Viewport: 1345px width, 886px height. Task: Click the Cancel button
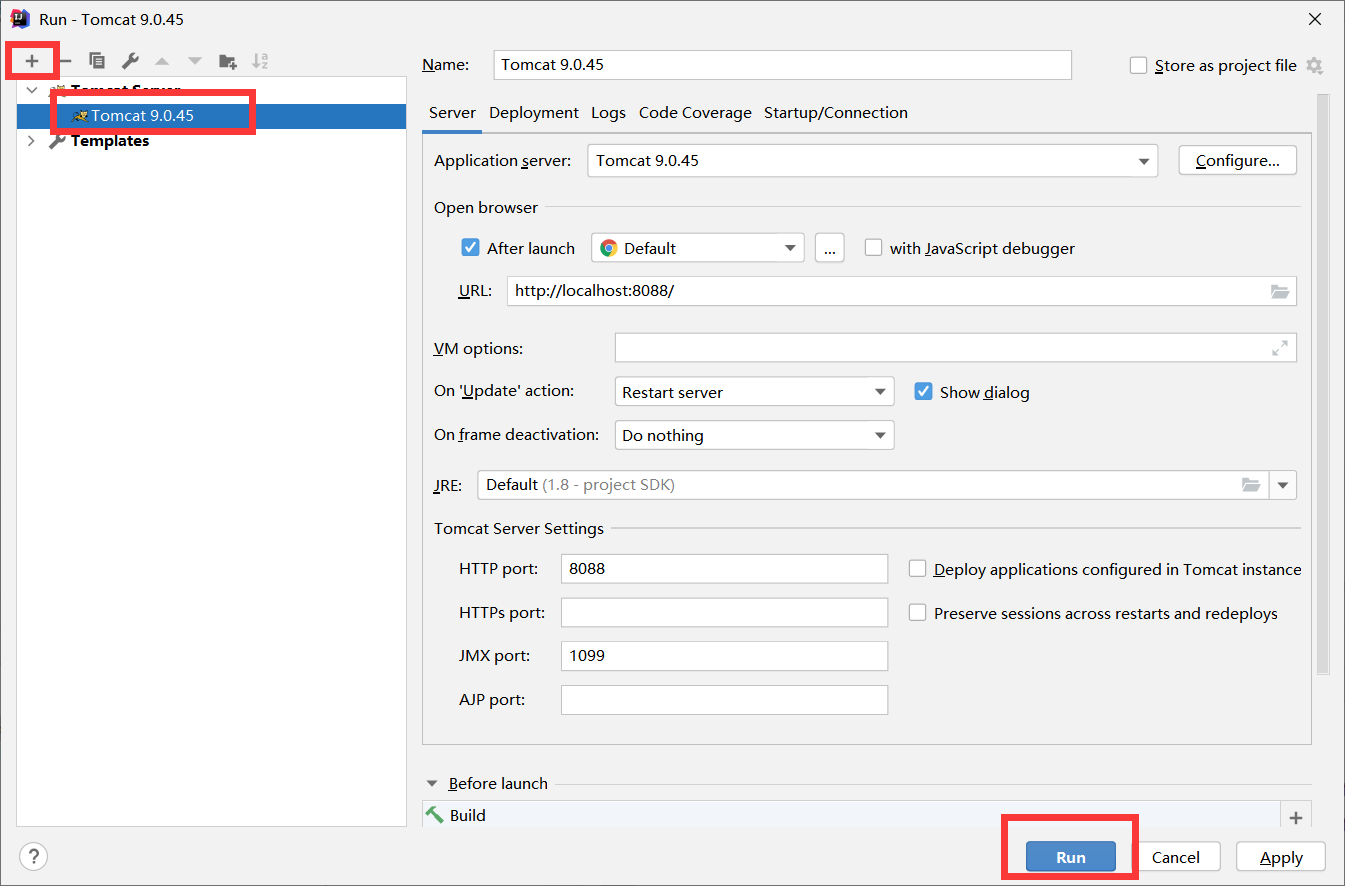point(1176,857)
